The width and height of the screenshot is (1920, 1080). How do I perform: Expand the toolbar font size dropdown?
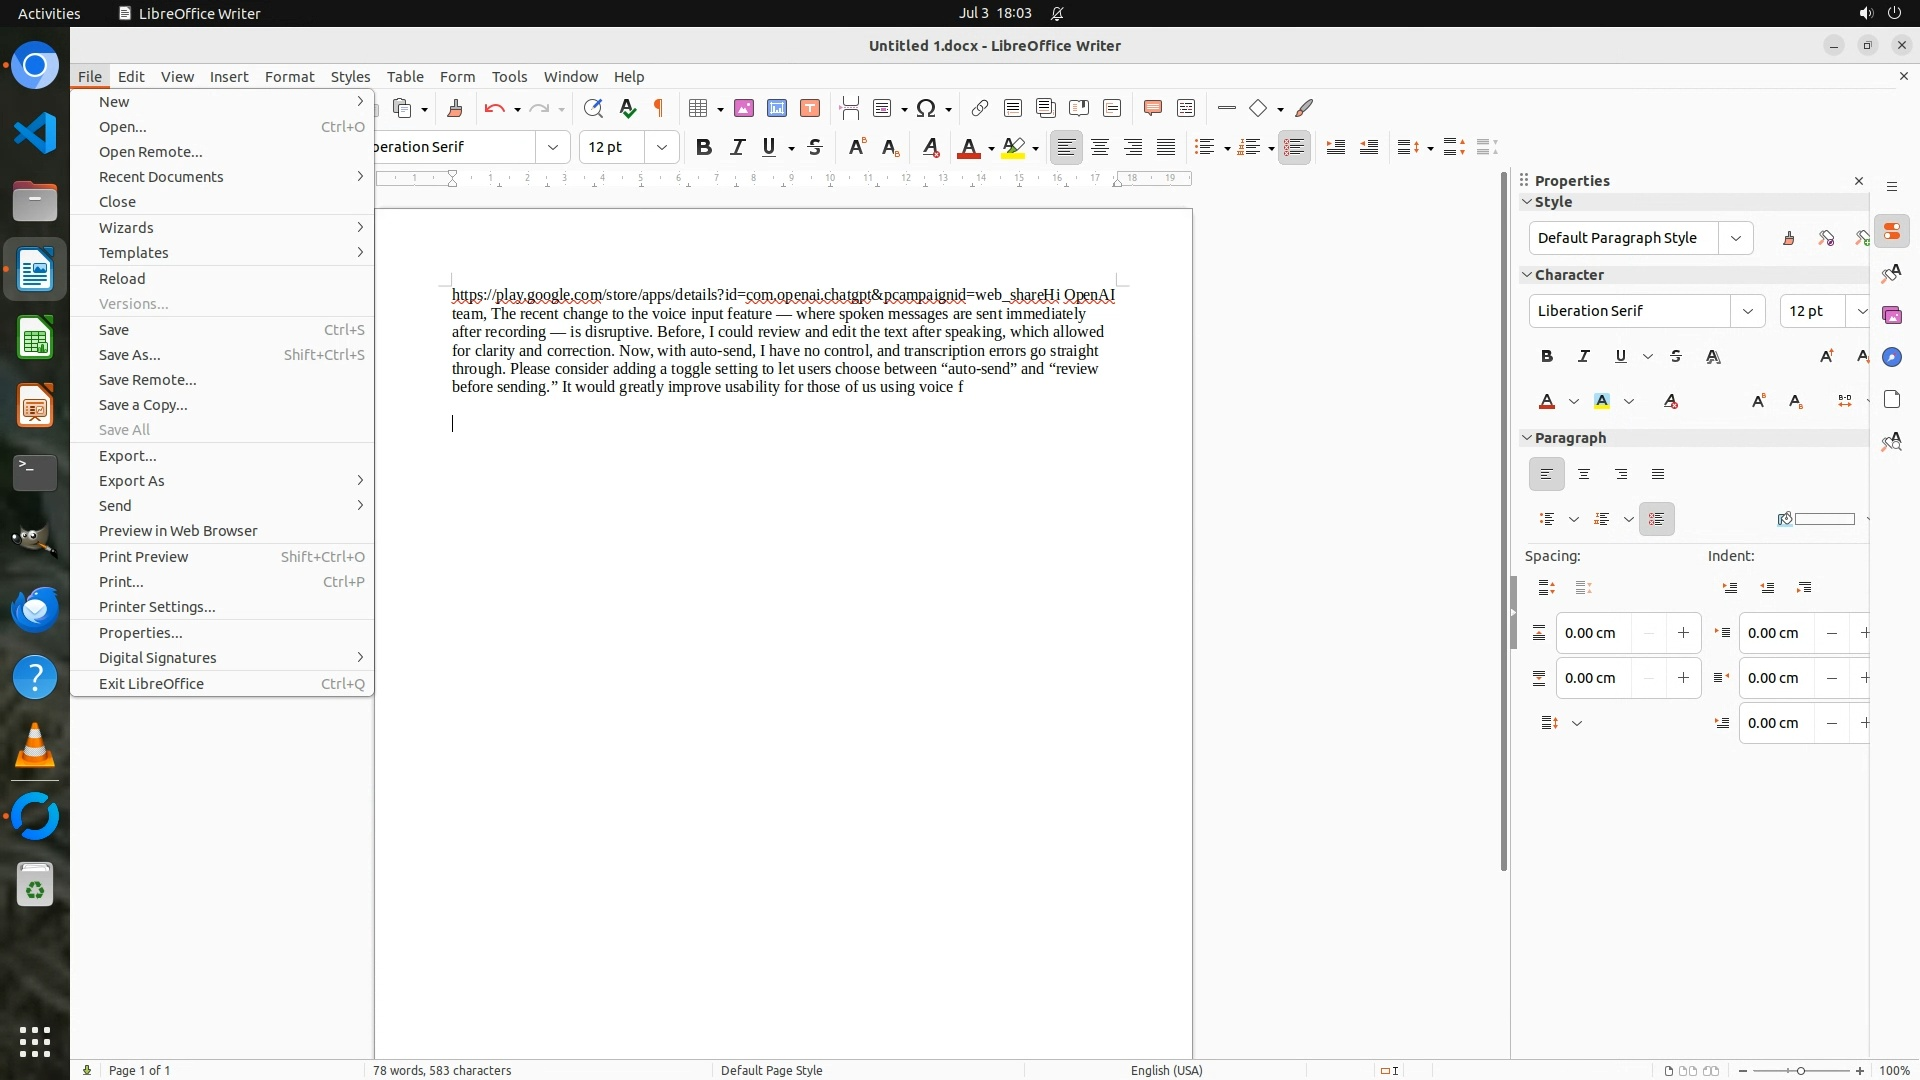(662, 147)
